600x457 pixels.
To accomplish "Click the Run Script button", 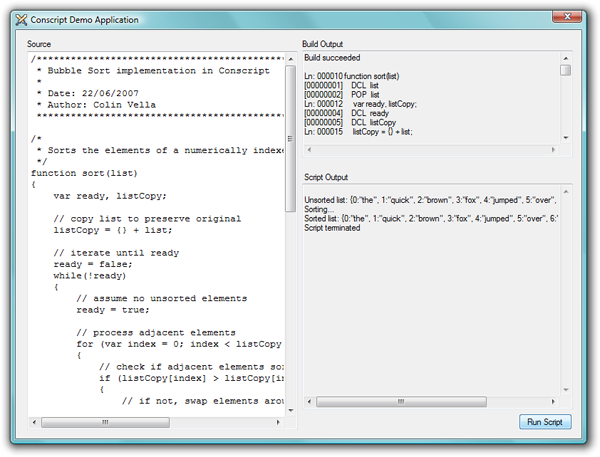I will pos(545,422).
